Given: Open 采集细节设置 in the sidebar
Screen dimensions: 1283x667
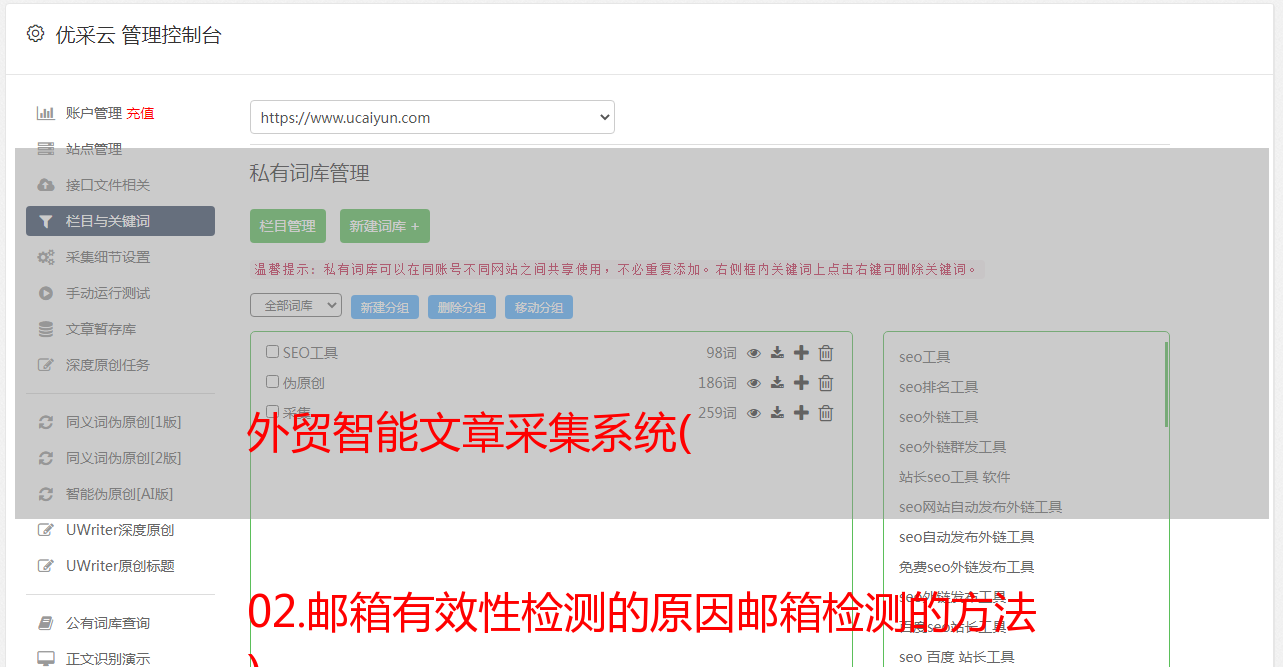Looking at the screenshot, I should (x=108, y=257).
